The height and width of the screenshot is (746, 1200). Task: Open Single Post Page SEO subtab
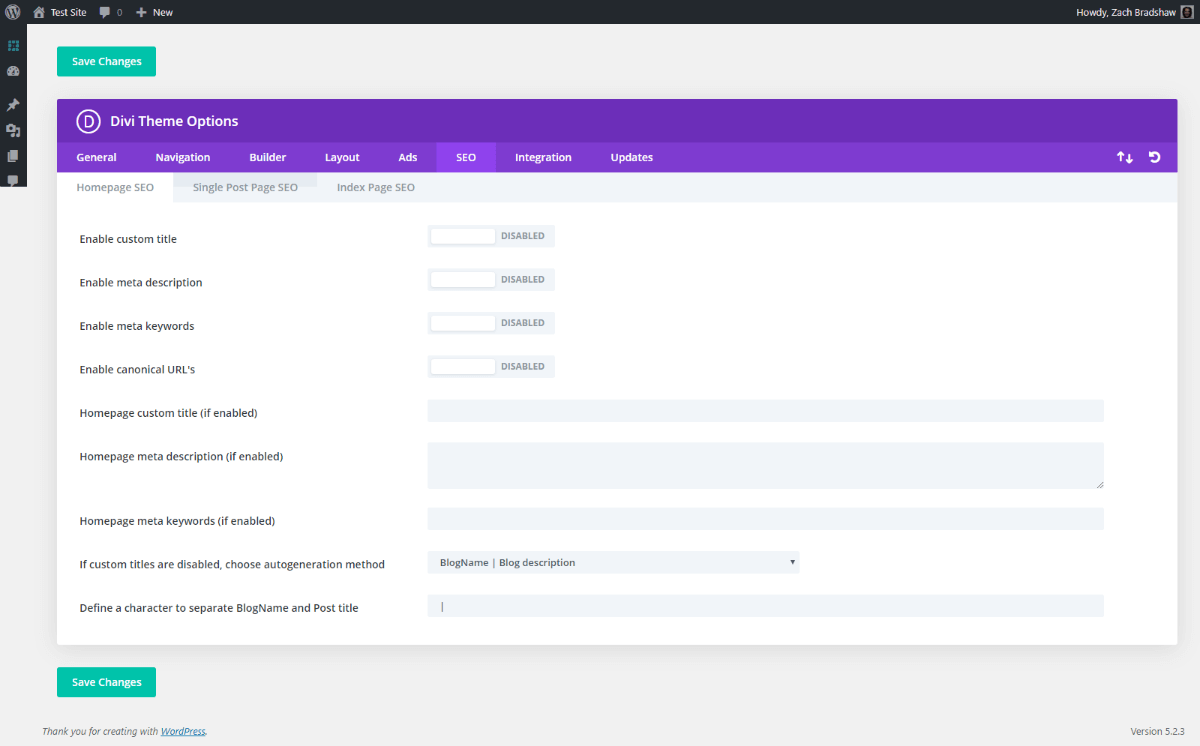[x=245, y=187]
